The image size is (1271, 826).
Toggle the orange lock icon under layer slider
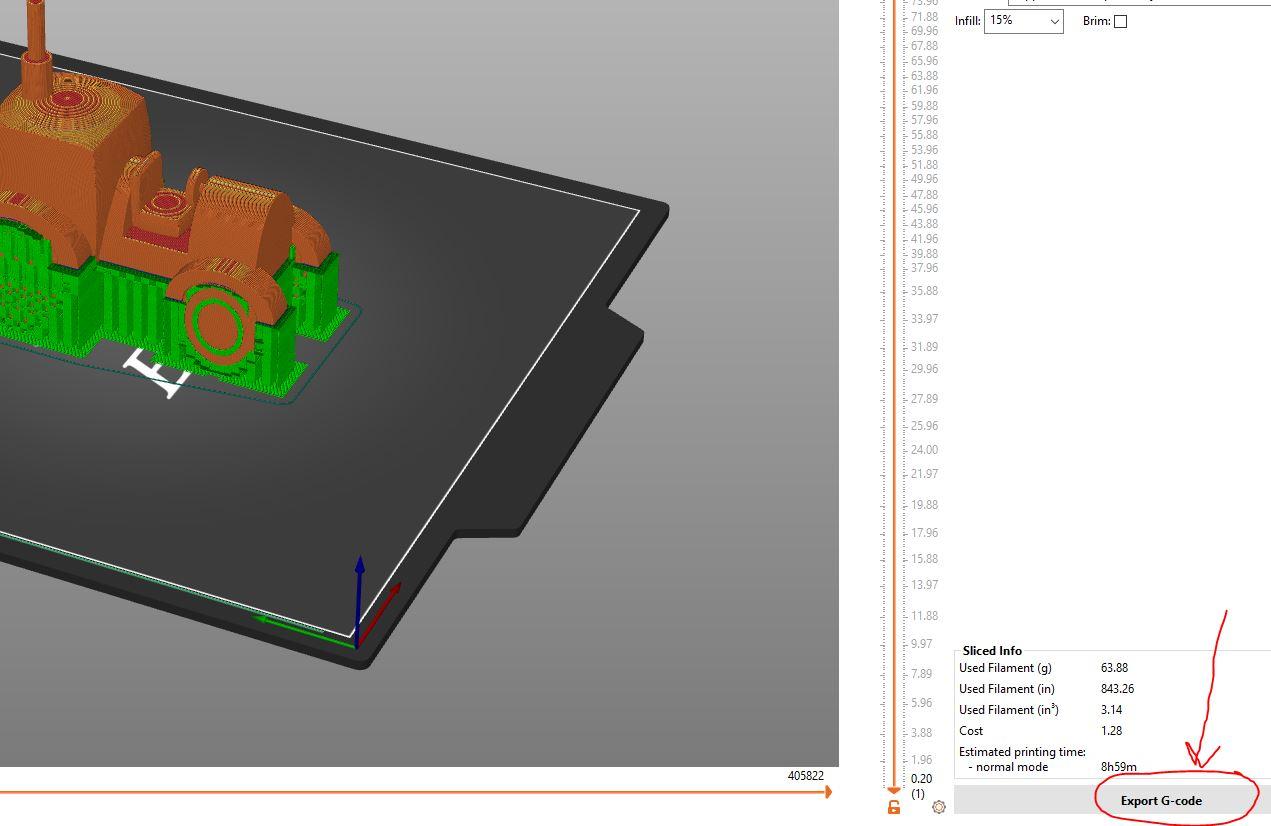point(894,807)
